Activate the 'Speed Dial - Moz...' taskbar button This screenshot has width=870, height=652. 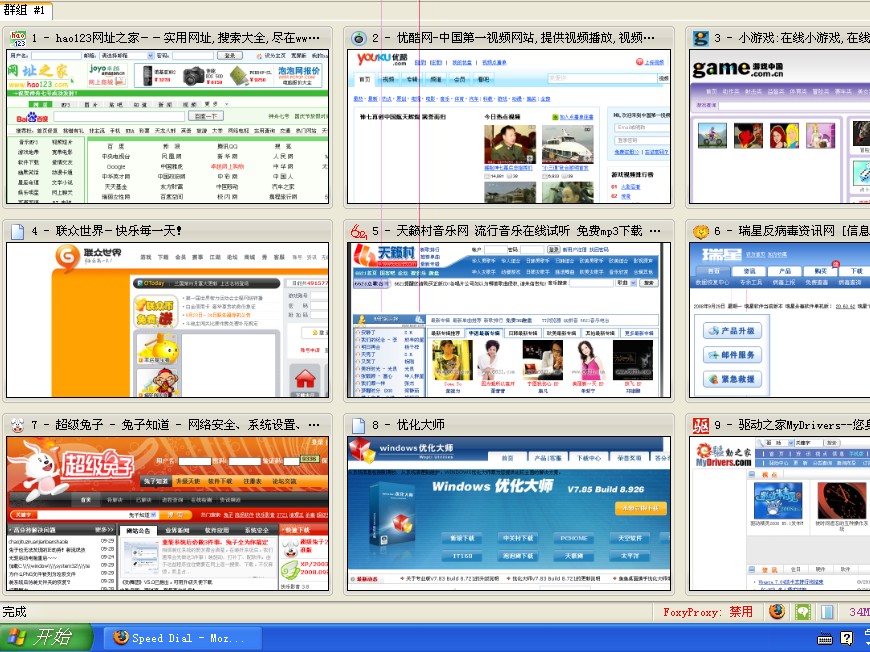[x=183, y=638]
